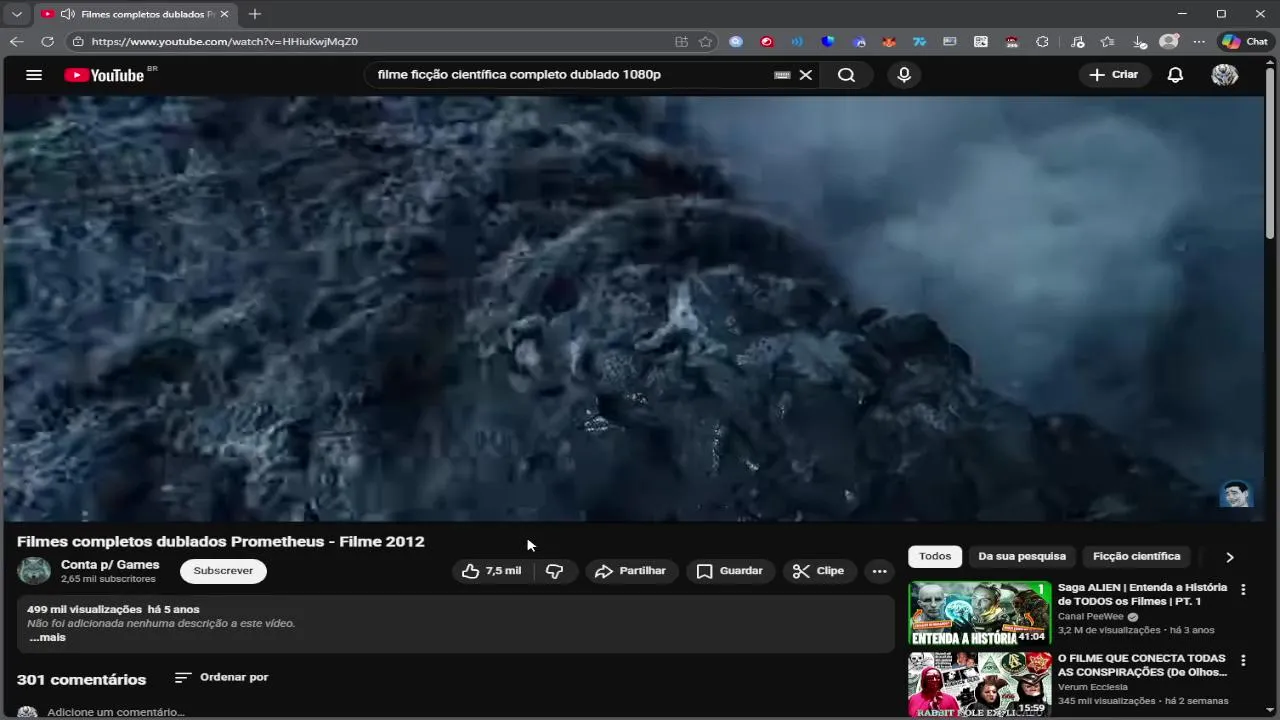Open a new browser tab
This screenshot has height=720, width=1280.
[255, 14]
